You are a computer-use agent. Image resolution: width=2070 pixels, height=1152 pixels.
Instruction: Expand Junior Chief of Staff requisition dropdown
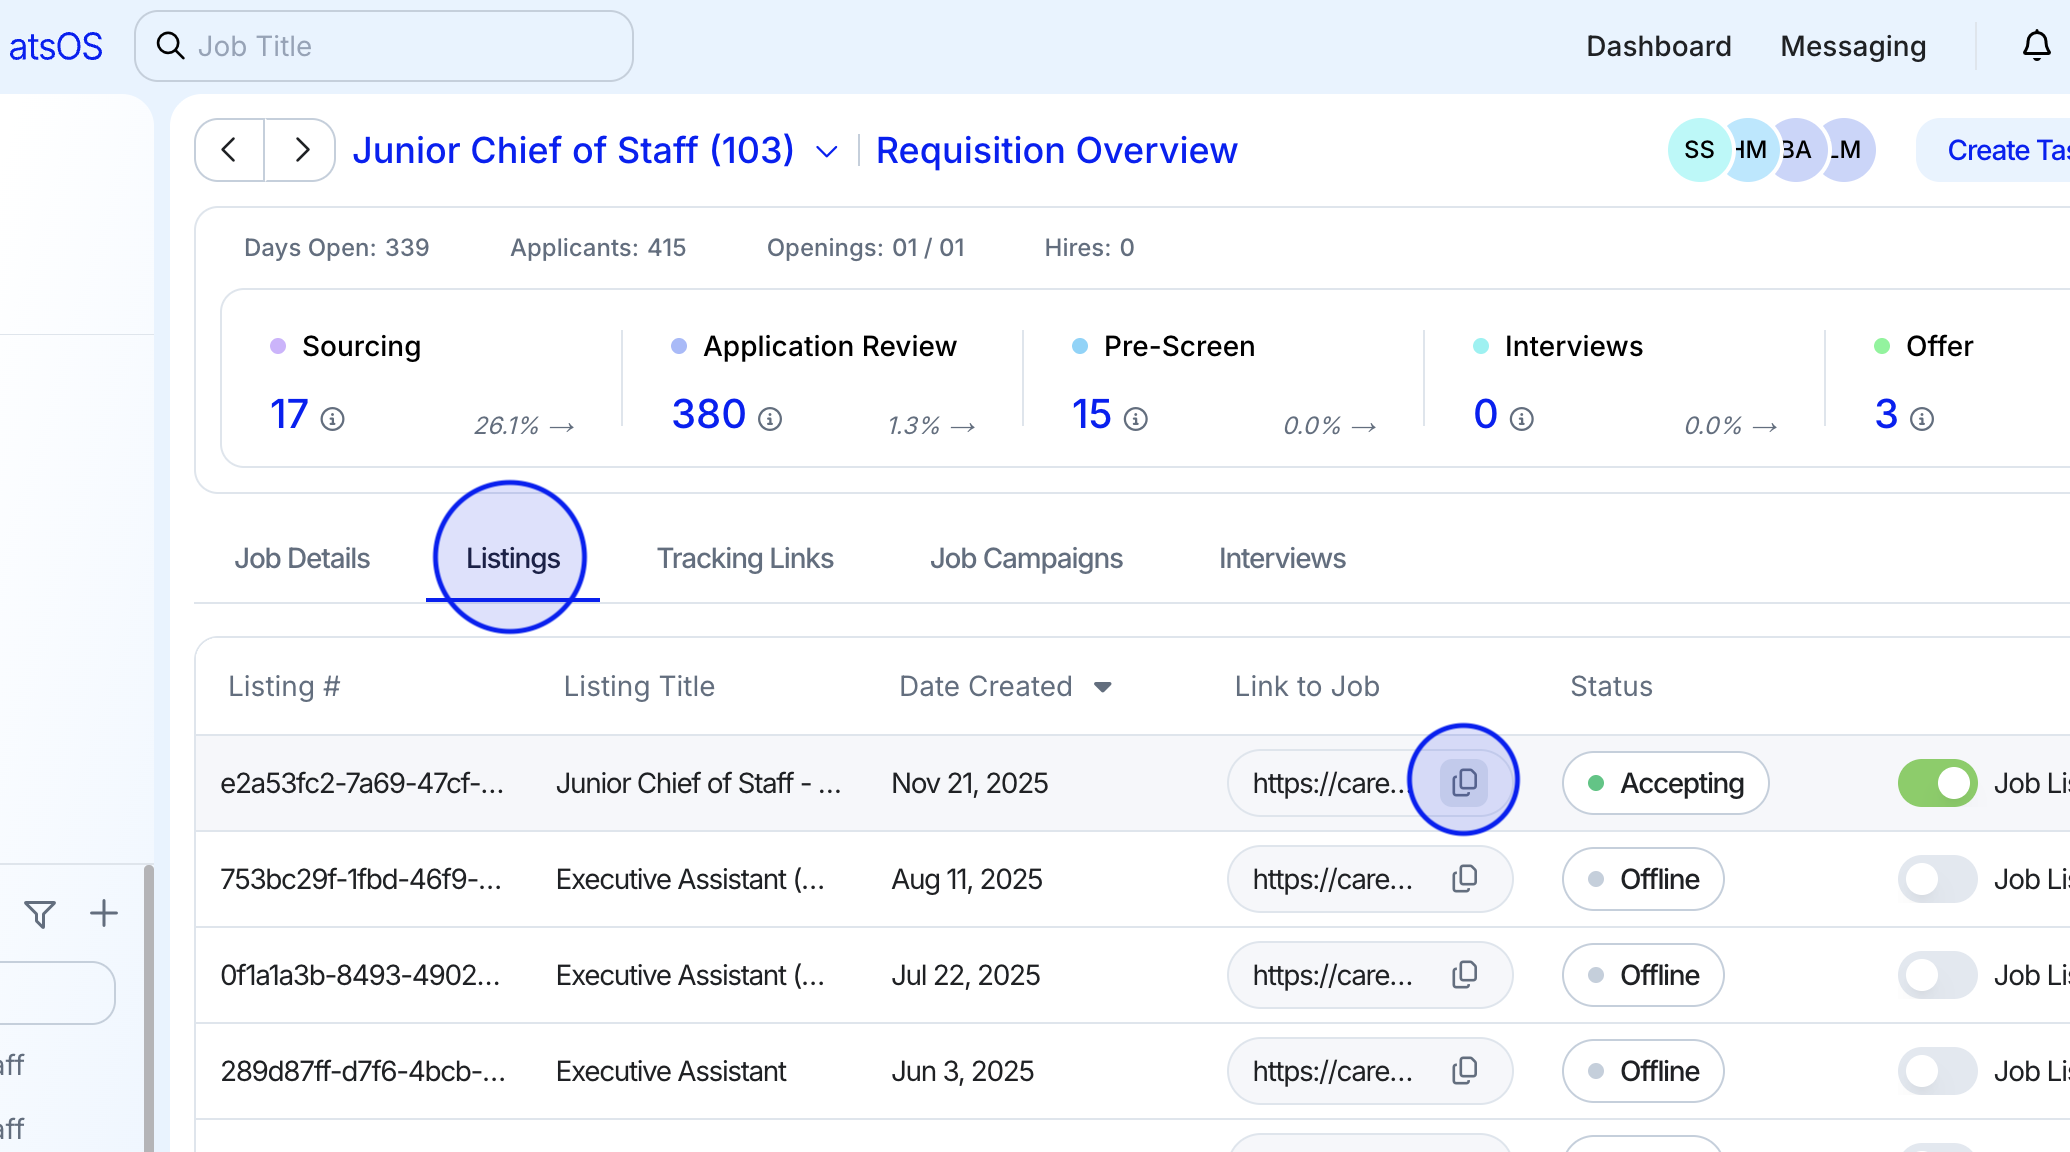(826, 152)
